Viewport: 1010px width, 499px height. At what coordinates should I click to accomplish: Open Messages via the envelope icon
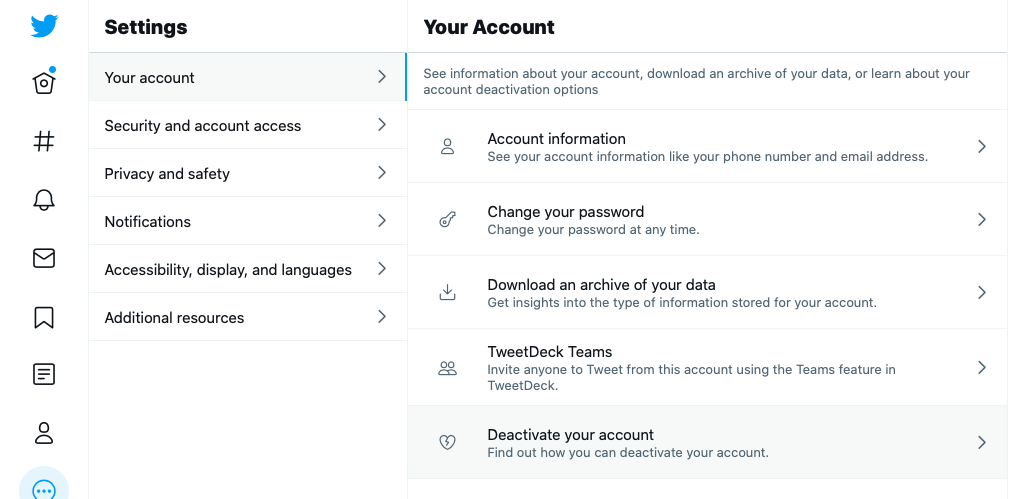(44, 258)
